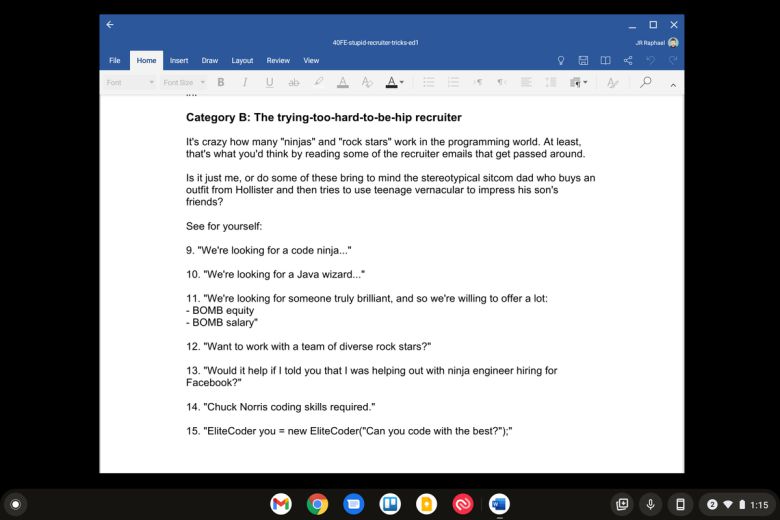Click the Share icon

tap(628, 60)
